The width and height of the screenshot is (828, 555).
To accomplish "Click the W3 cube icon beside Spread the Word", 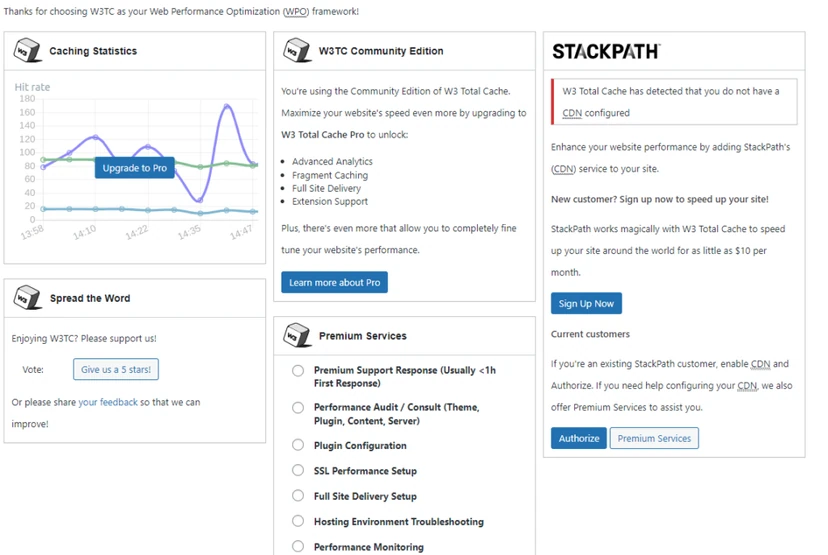I will click(x=27, y=297).
